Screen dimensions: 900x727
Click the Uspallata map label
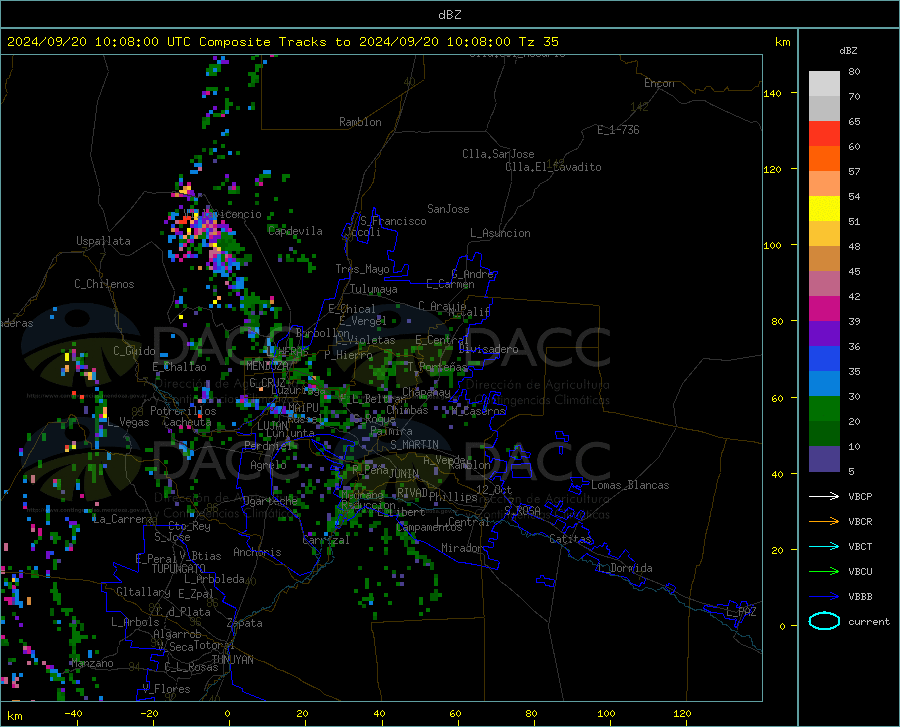click(x=103, y=241)
